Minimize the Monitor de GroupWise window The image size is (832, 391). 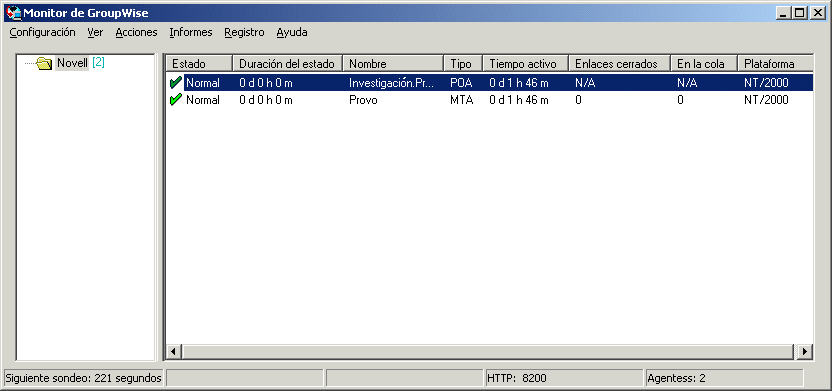[x=784, y=13]
